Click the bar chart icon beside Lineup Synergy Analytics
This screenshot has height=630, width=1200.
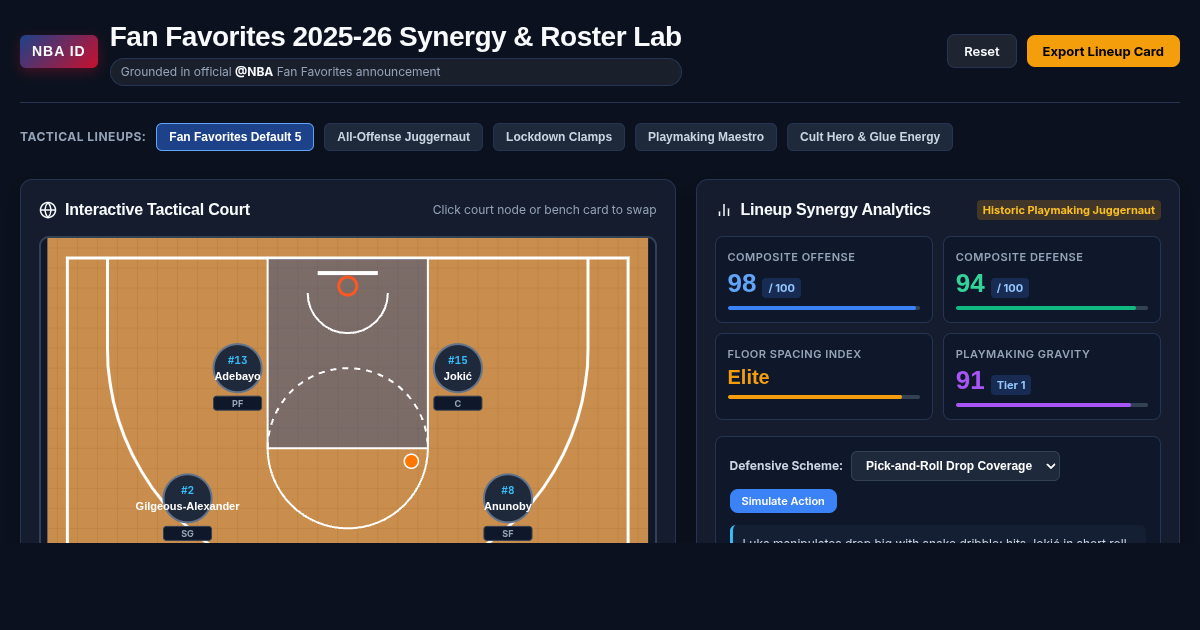(x=724, y=210)
